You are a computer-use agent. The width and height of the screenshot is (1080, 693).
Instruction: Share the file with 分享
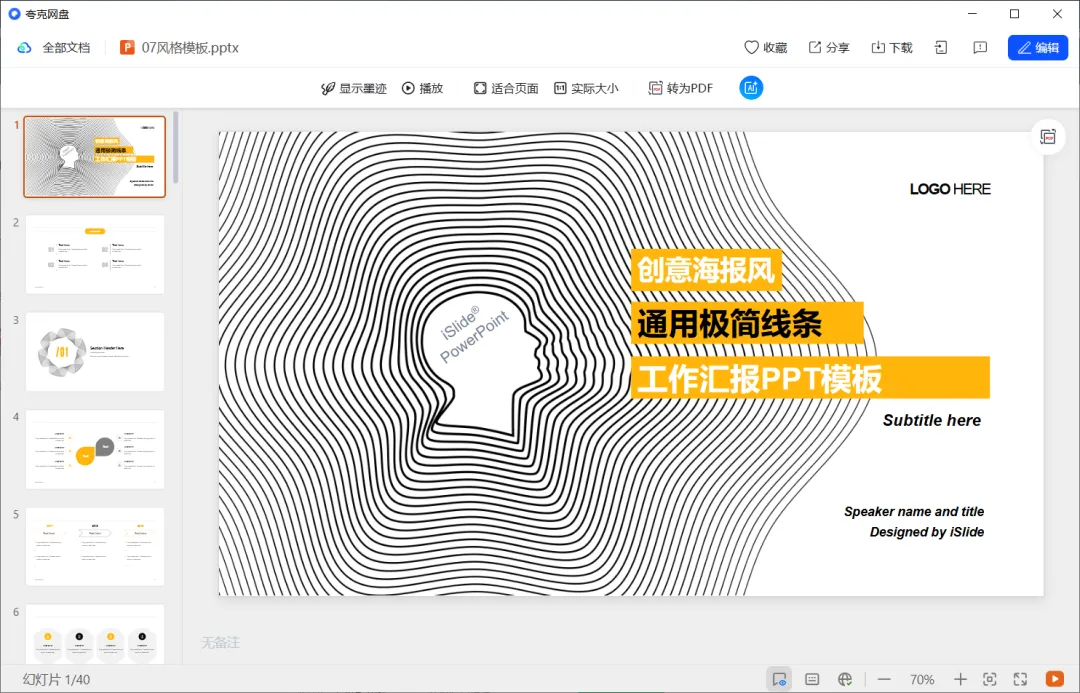pos(829,48)
